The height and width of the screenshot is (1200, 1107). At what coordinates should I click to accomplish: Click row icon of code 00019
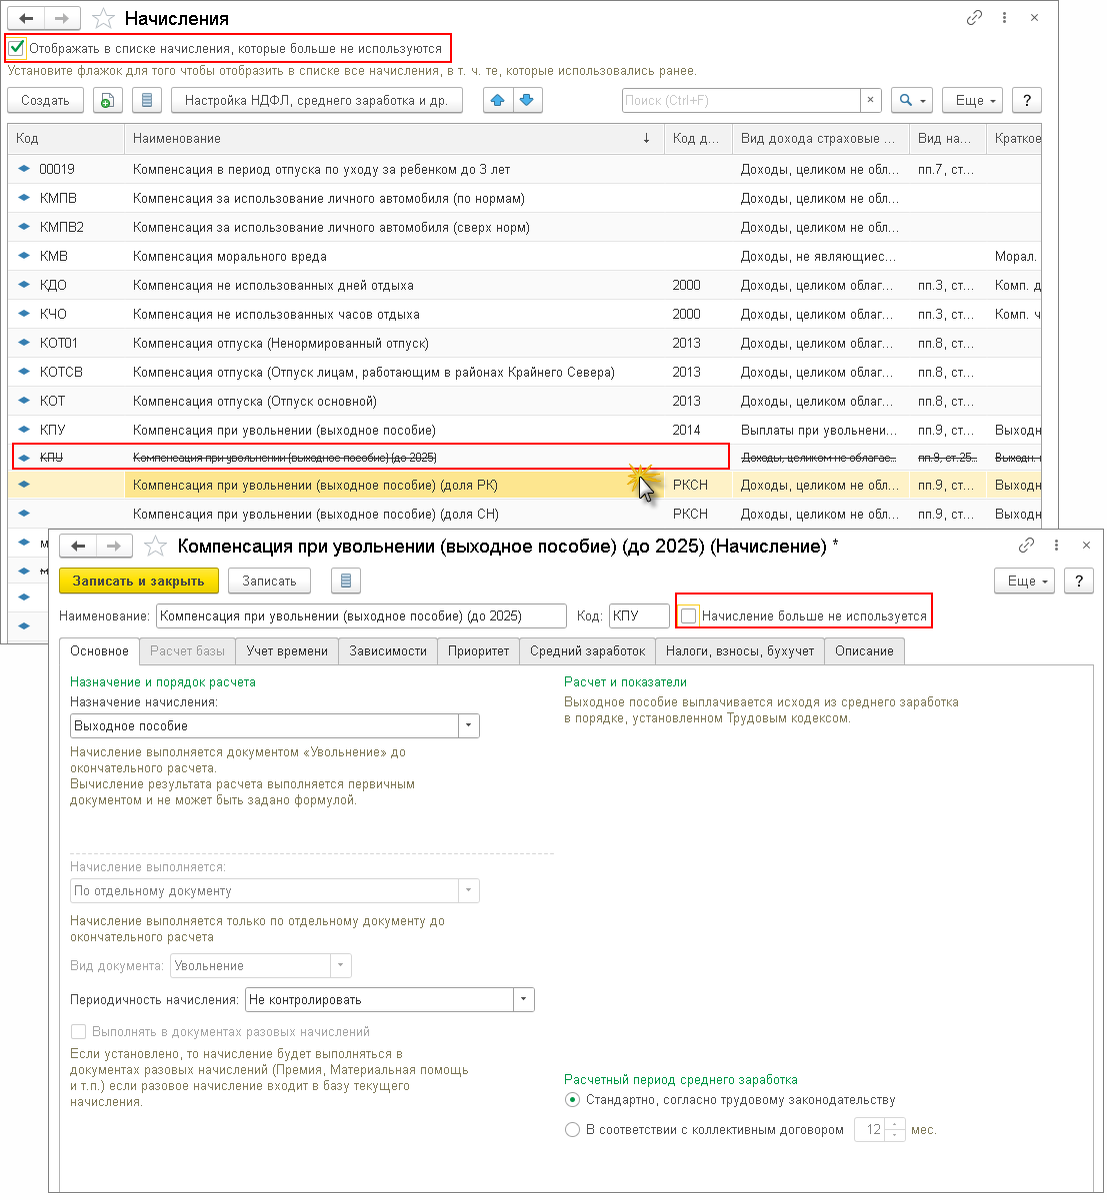24,169
